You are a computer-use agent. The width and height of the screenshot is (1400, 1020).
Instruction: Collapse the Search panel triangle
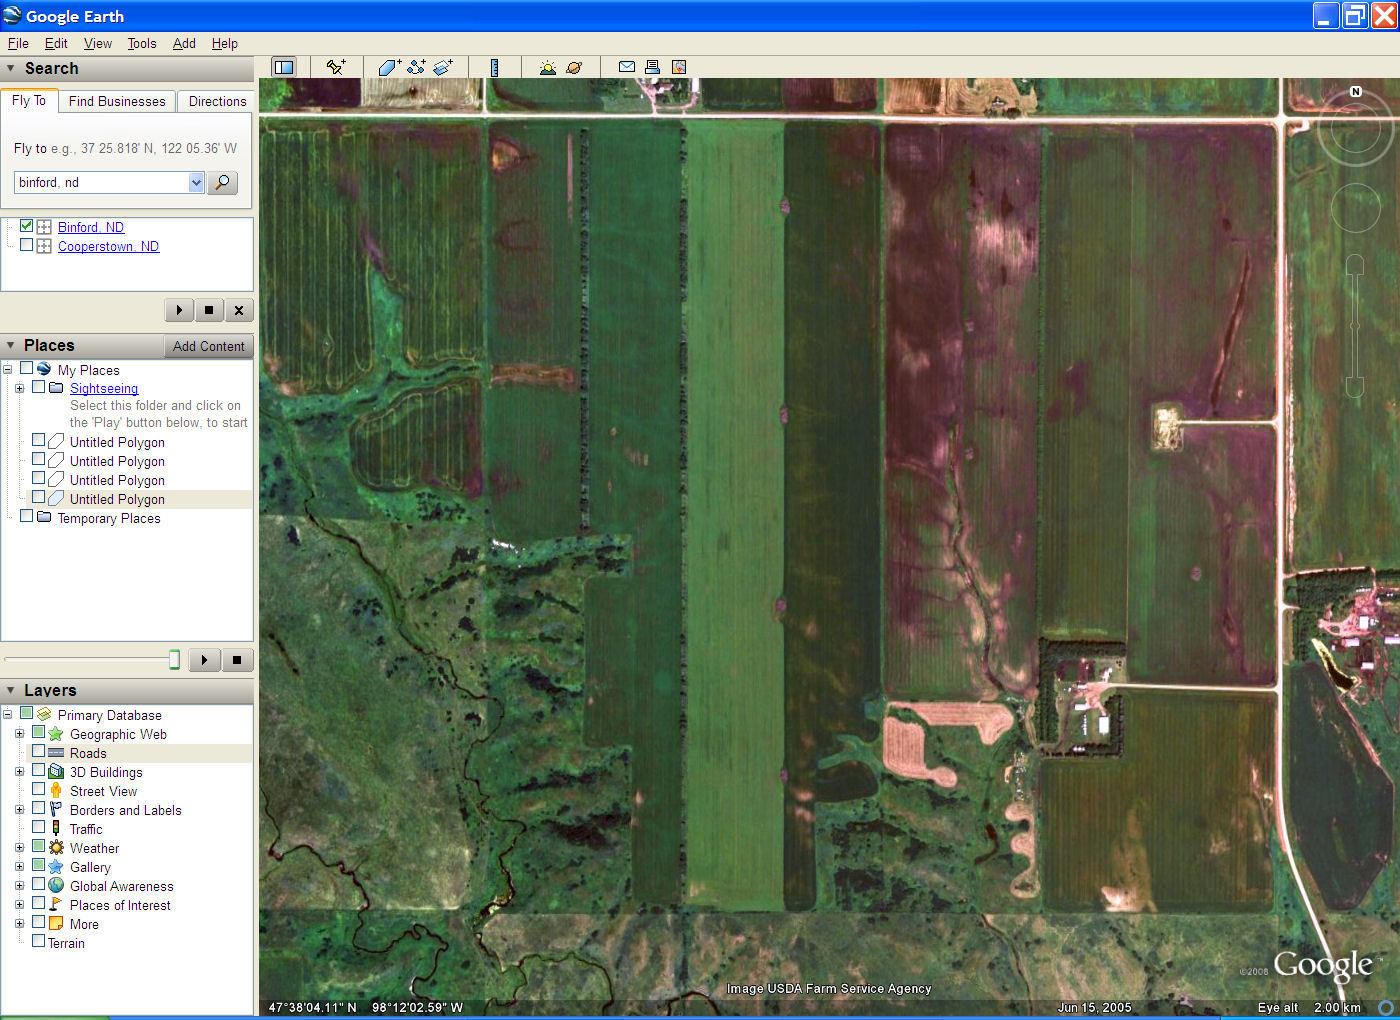tap(11, 68)
